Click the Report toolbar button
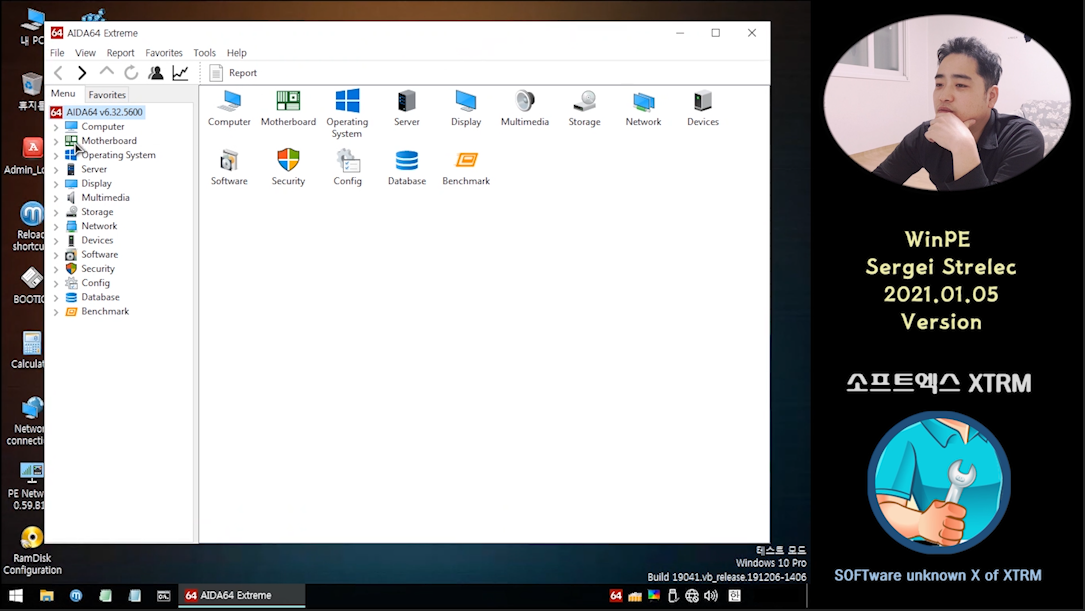The width and height of the screenshot is (1085, 611). click(233, 73)
